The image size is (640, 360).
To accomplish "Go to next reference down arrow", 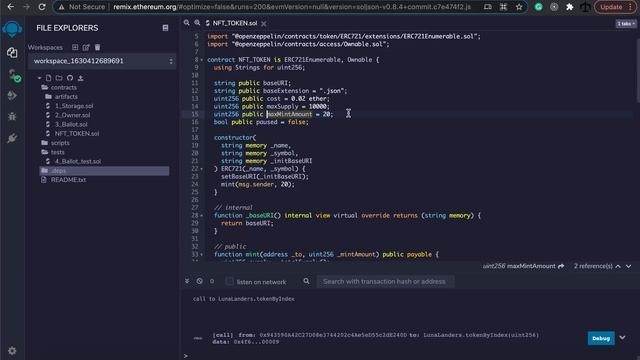I will (x=629, y=266).
